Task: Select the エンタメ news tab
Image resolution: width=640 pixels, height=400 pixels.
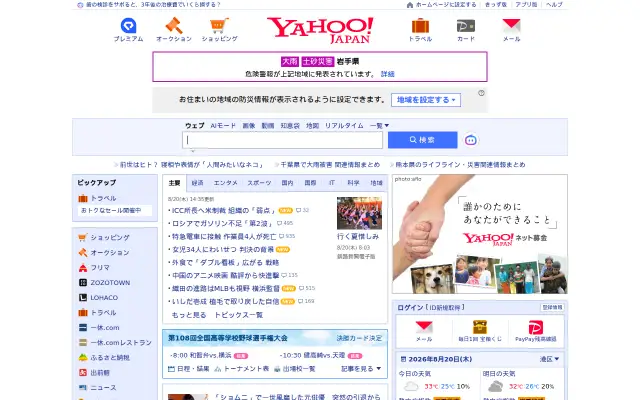Action: (225, 183)
